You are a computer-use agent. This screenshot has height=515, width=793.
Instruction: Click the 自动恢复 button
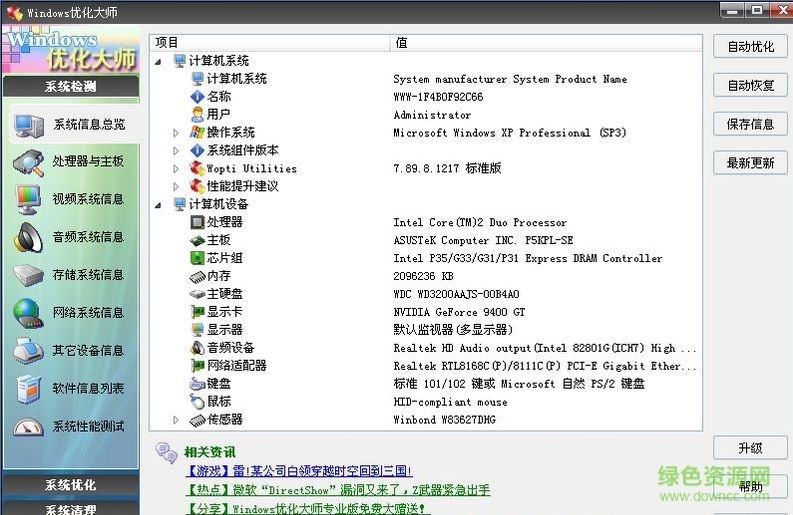[x=751, y=85]
